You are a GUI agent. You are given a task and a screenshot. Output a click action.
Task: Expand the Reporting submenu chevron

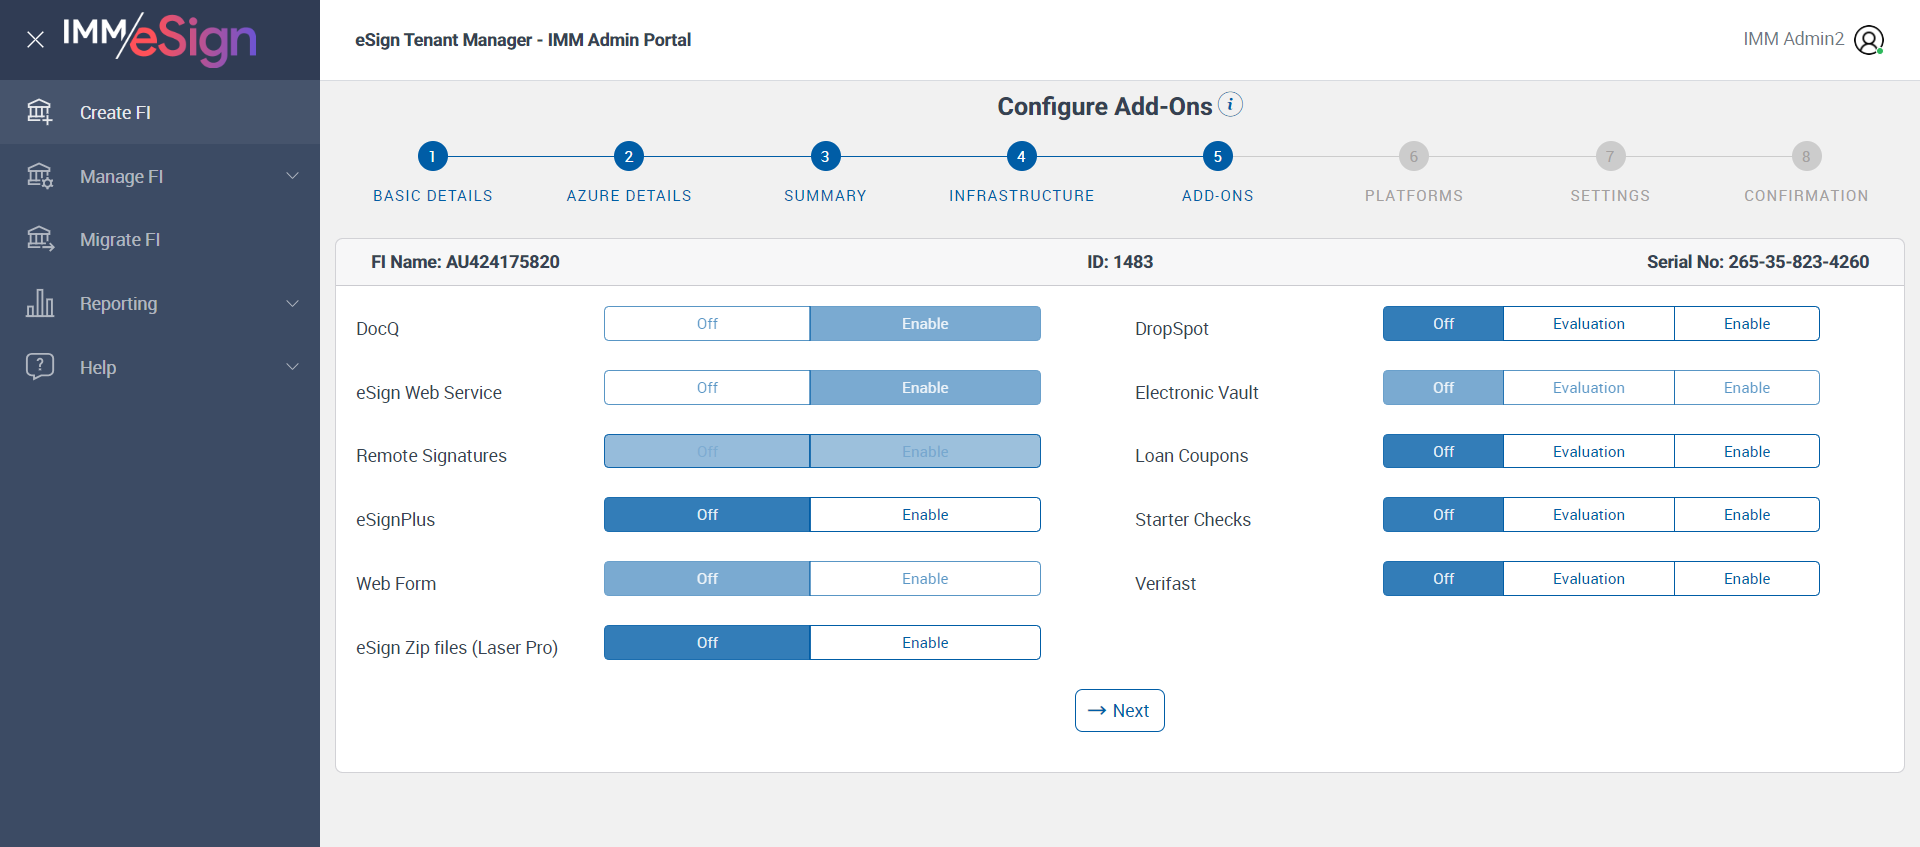293,303
